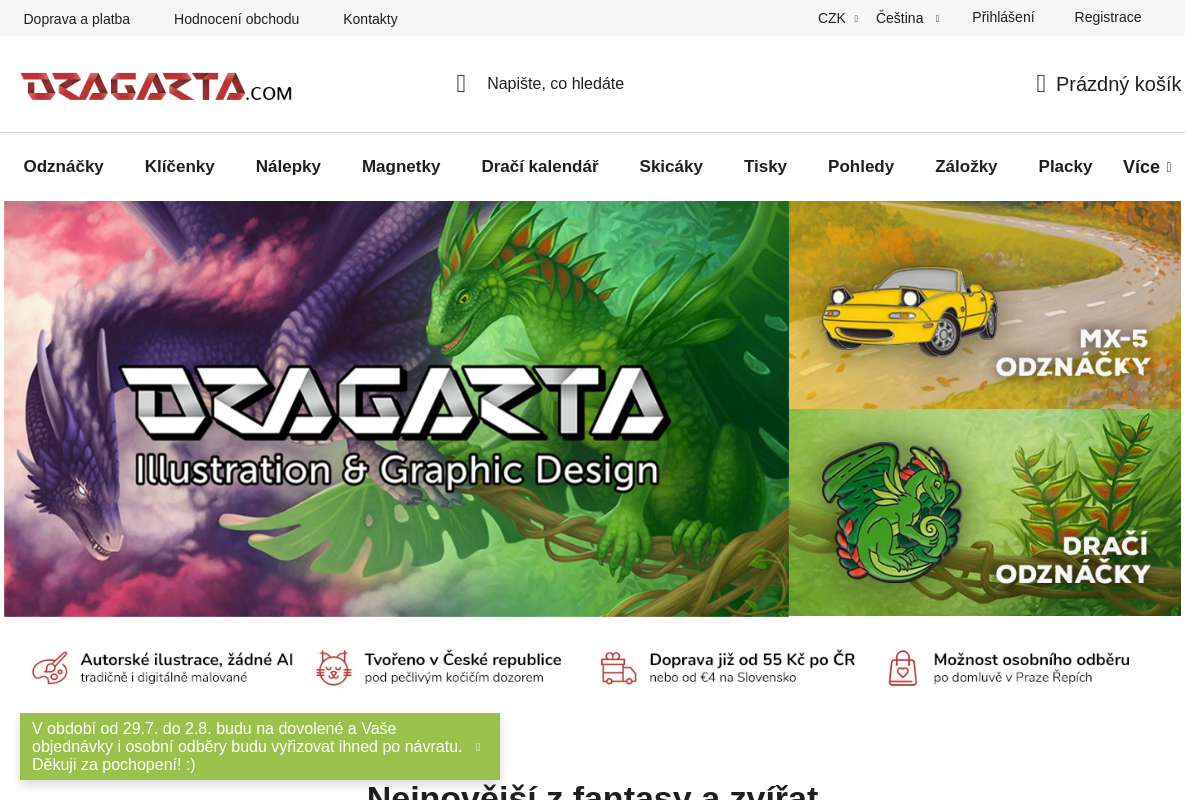Click the shopping bag personal pickup icon
This screenshot has height=800, width=1200.
click(x=903, y=668)
